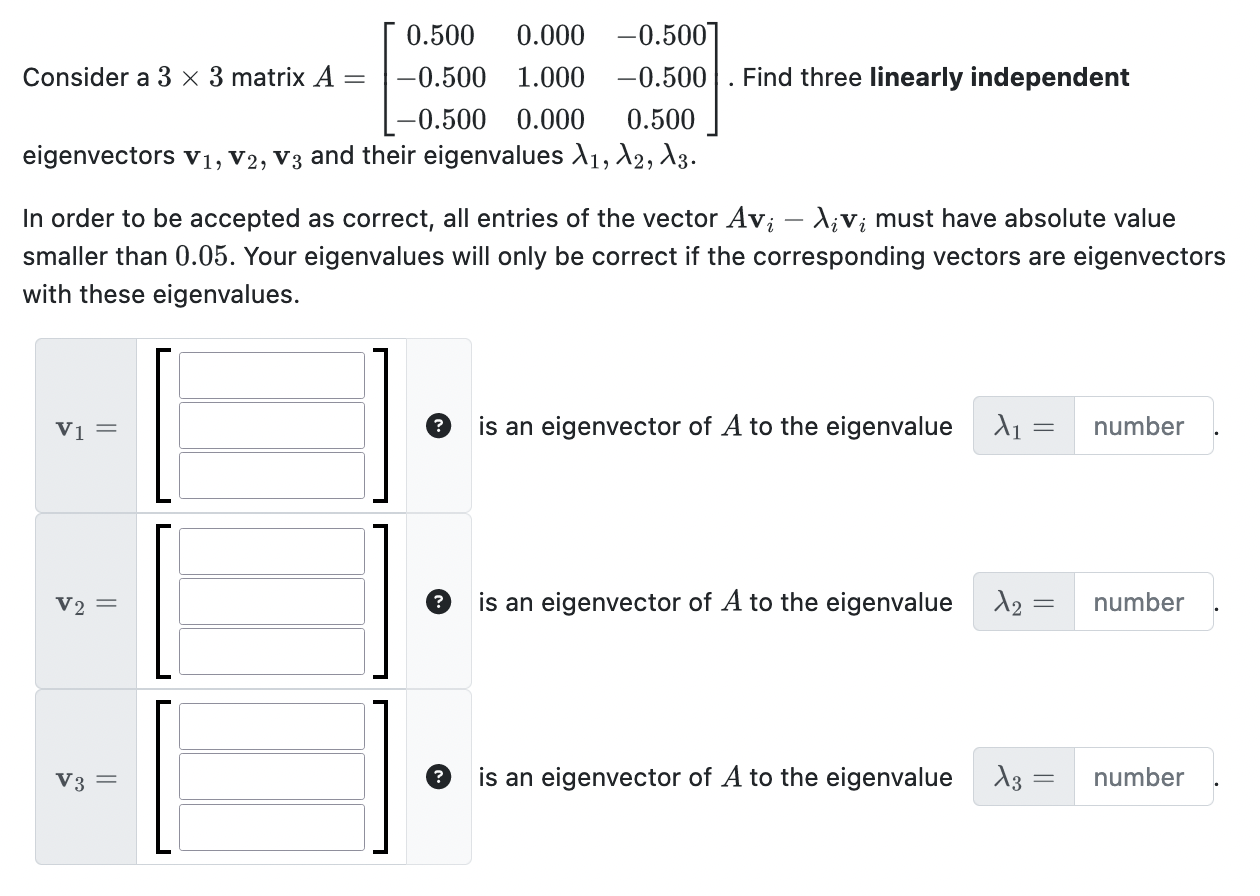Select the top entry box of vector v3
This screenshot has width=1260, height=896.
tap(271, 726)
